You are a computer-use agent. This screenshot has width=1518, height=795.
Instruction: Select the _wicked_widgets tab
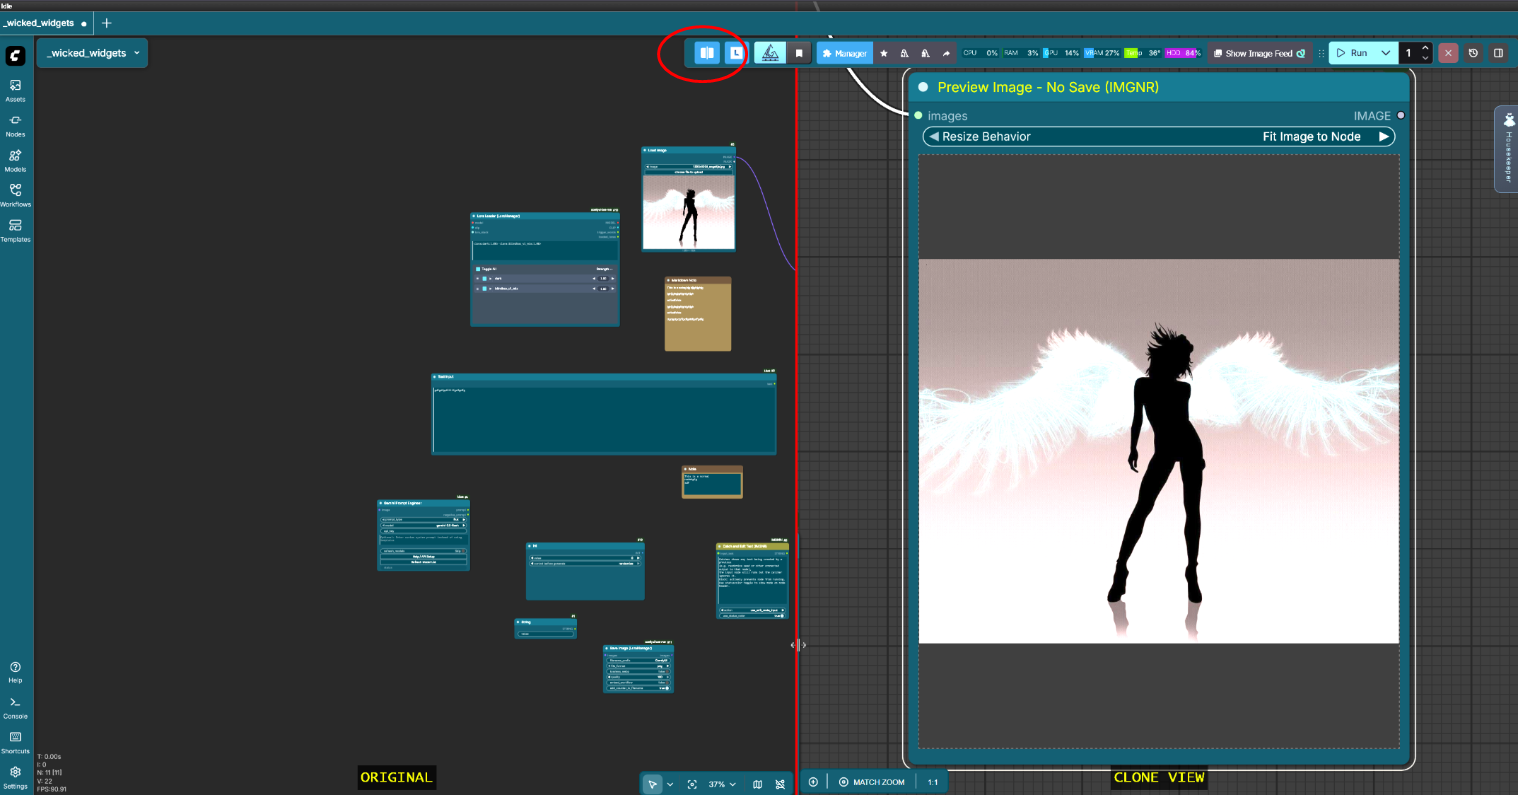pos(44,22)
